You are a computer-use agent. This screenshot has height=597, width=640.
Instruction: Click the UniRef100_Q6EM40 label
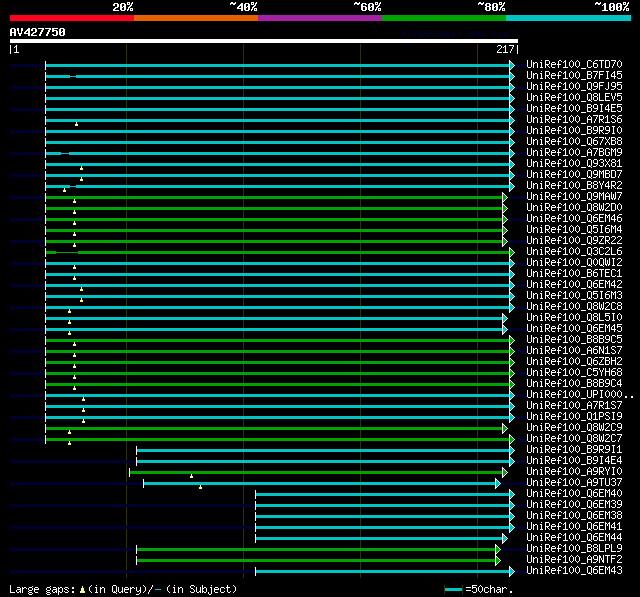click(574, 494)
